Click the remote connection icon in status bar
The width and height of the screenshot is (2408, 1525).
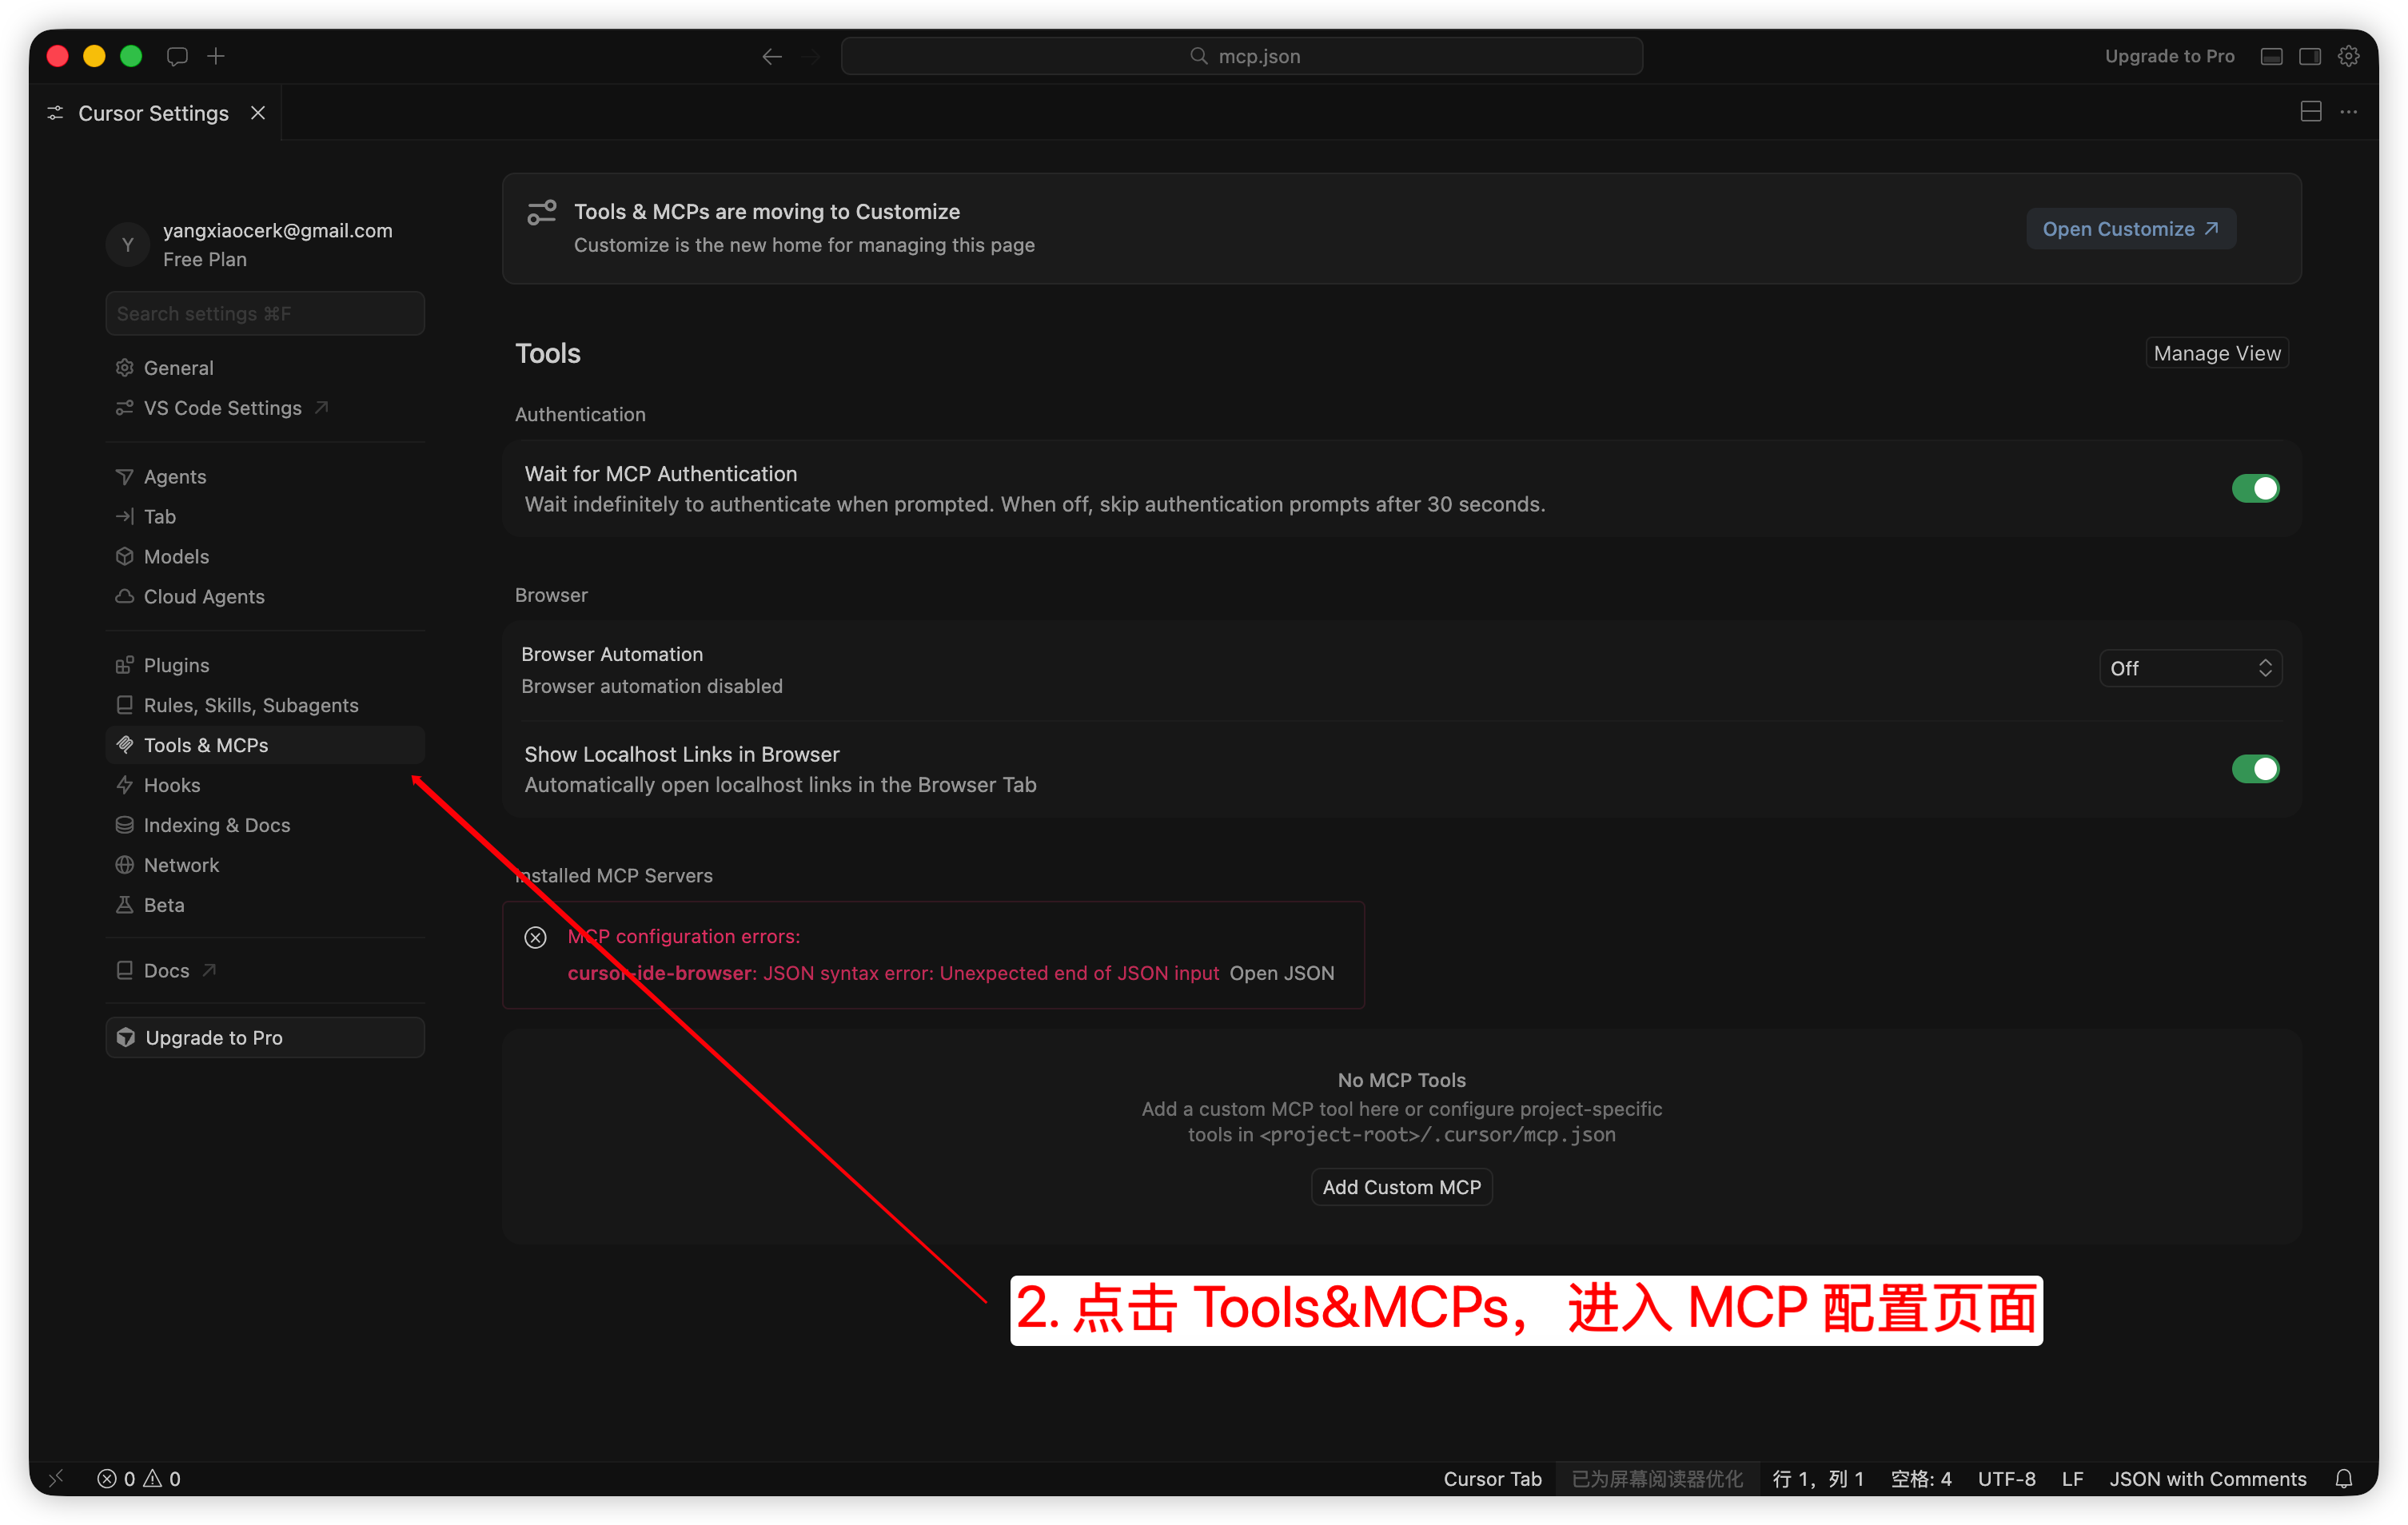(56, 1479)
